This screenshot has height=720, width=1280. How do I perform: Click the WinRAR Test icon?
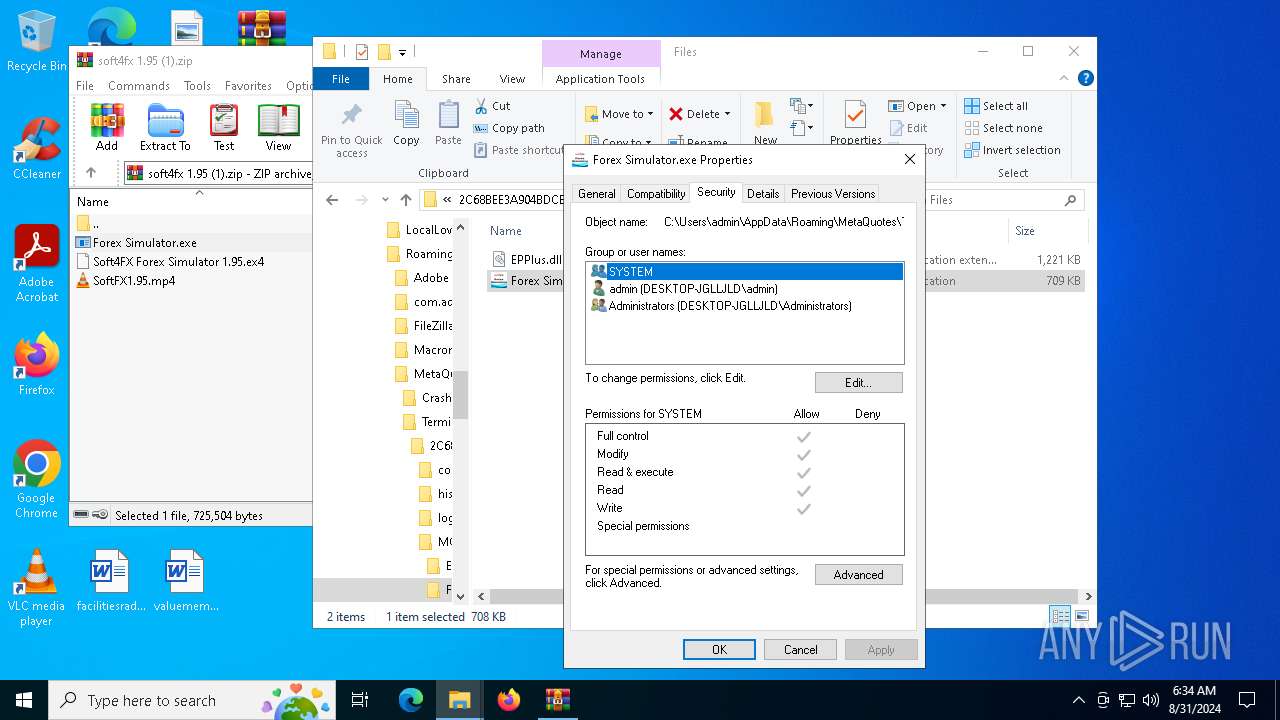coord(224,127)
